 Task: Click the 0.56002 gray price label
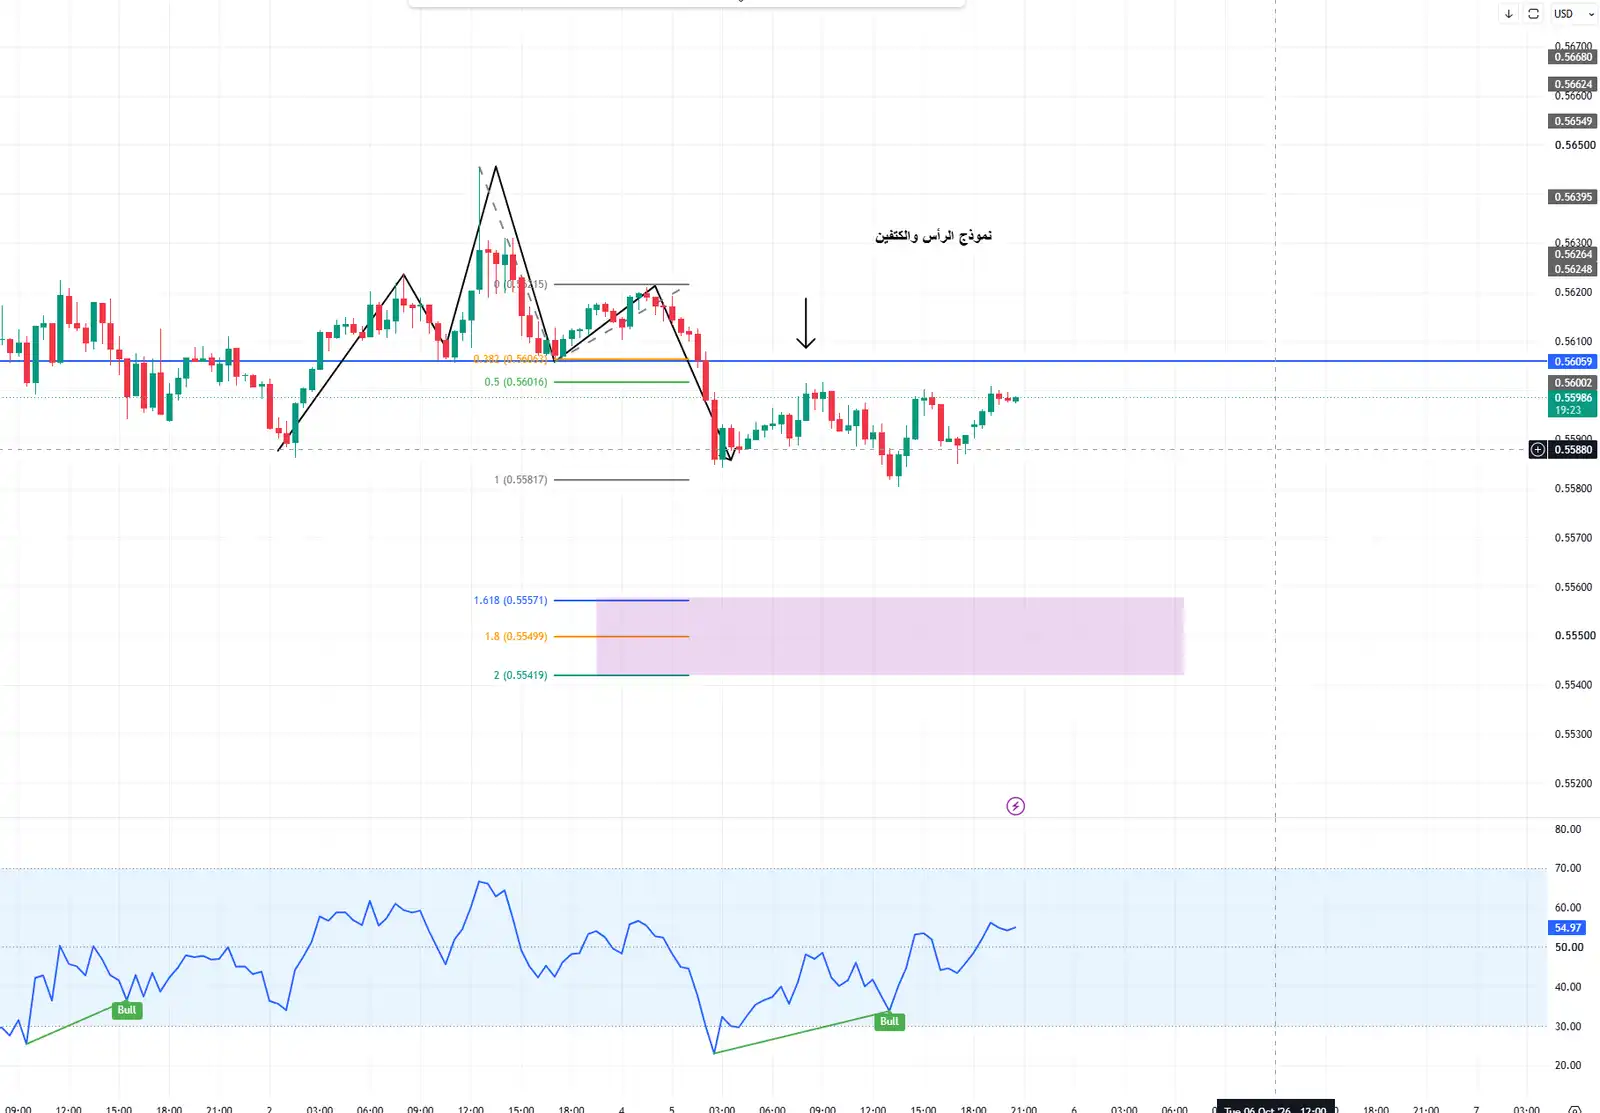pyautogui.click(x=1573, y=383)
